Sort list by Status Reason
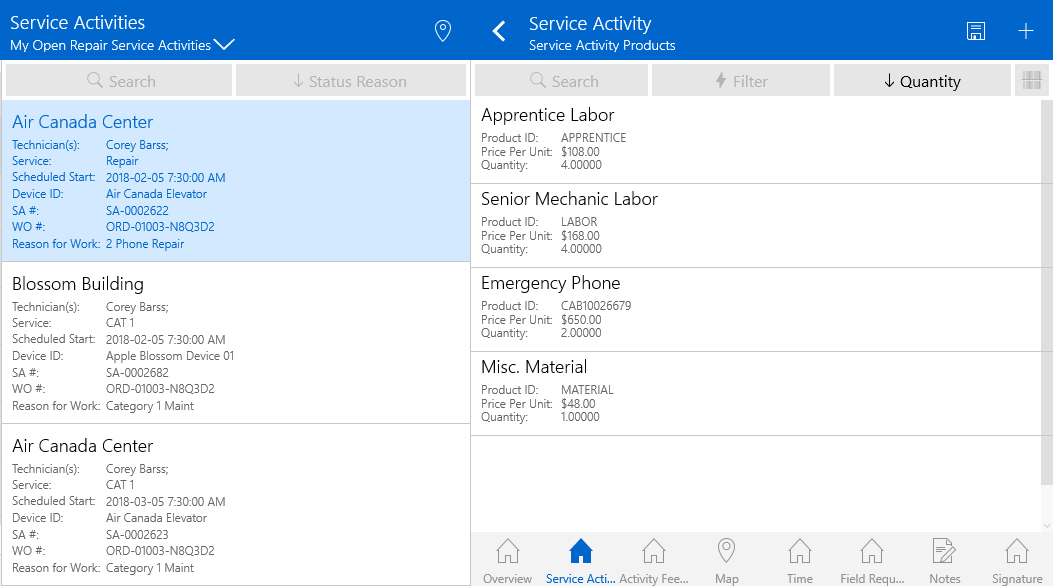This screenshot has height=586, width=1053. point(350,81)
